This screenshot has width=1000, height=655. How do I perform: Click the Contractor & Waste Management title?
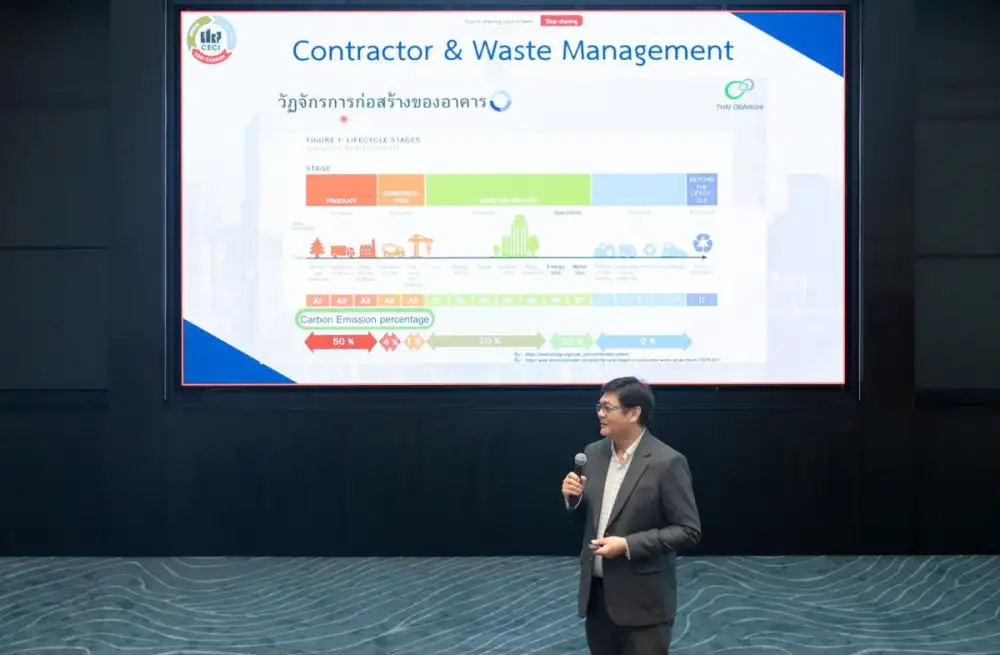point(512,51)
